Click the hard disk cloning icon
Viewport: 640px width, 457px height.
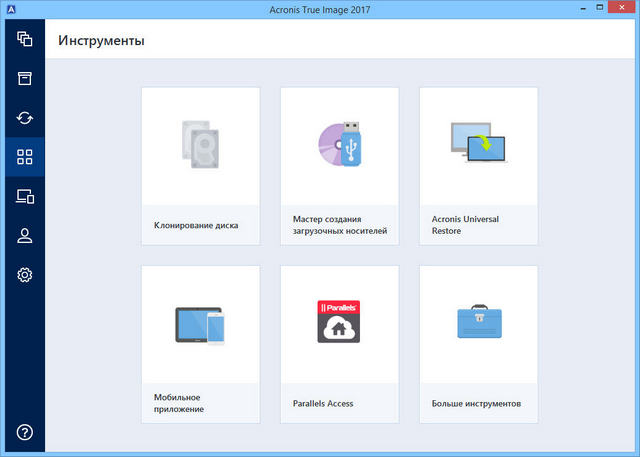pos(200,144)
